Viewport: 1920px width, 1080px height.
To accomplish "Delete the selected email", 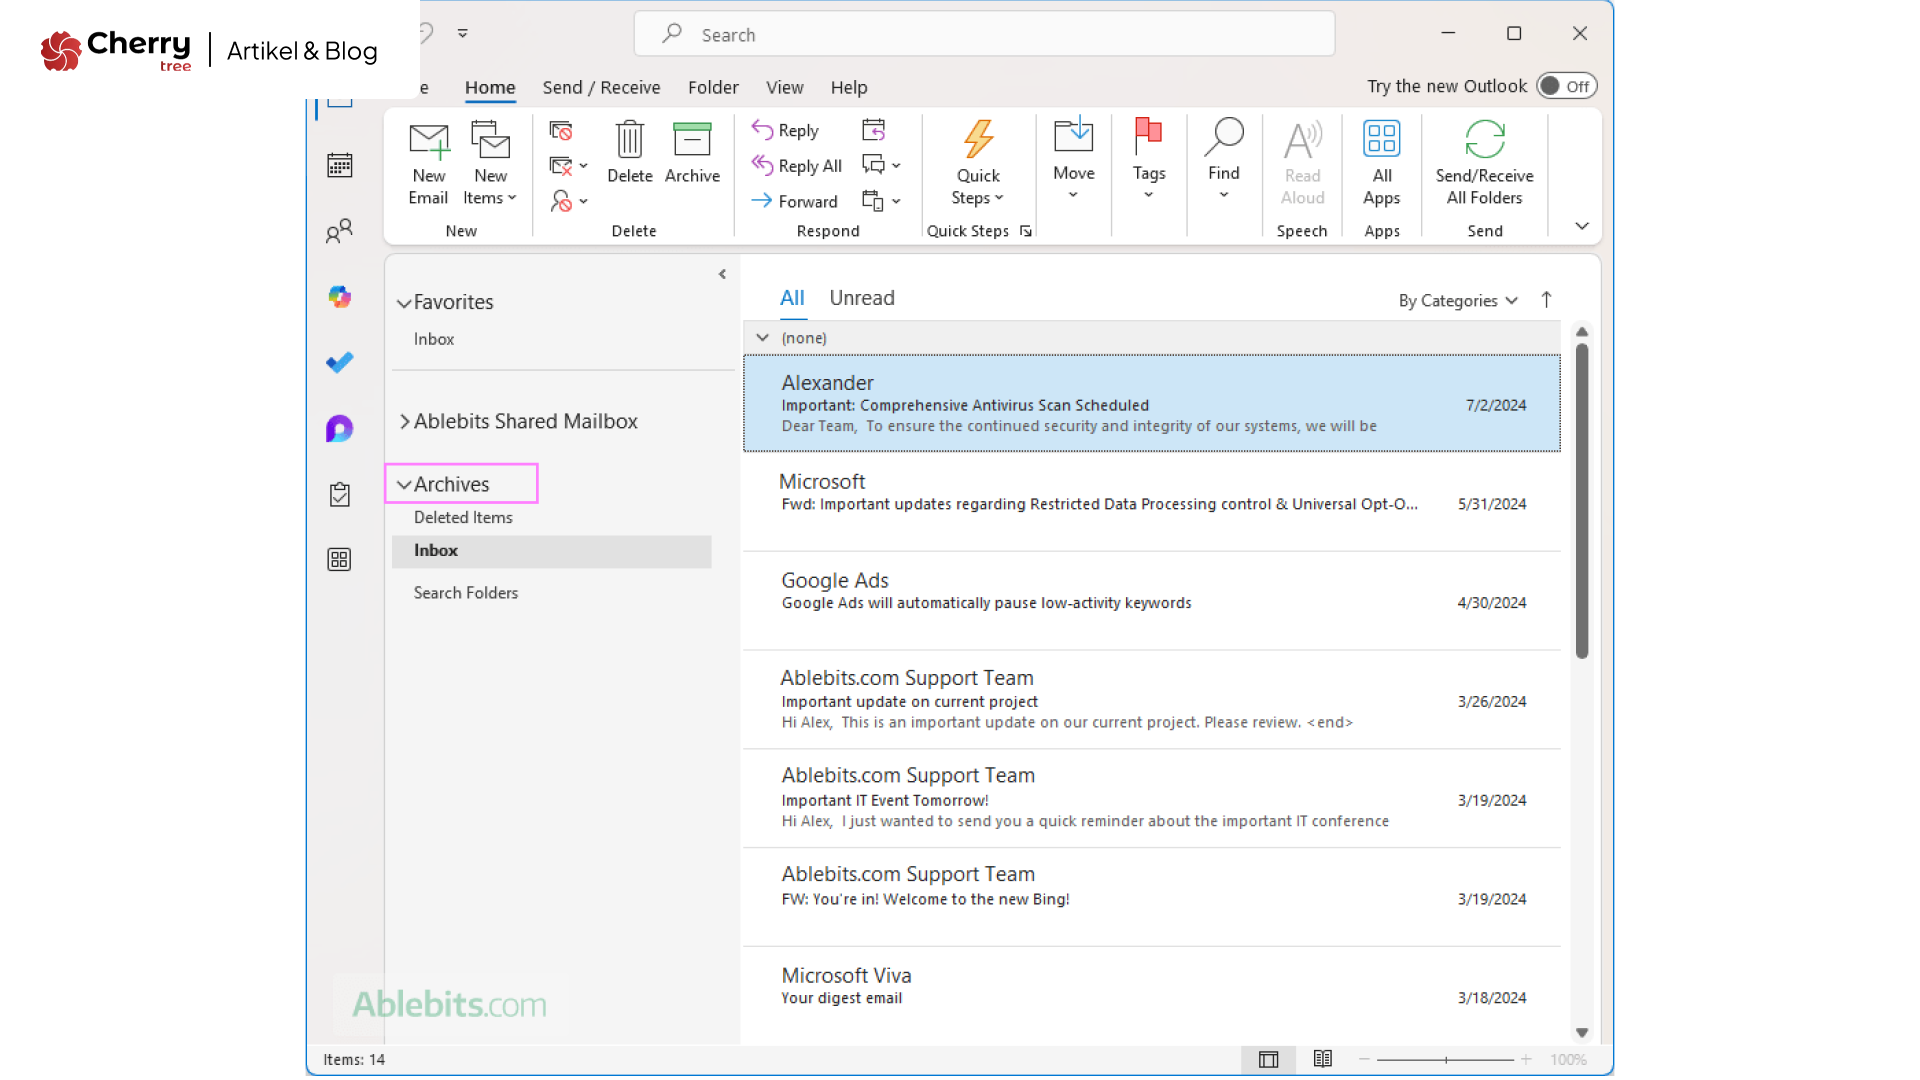I will click(x=629, y=152).
